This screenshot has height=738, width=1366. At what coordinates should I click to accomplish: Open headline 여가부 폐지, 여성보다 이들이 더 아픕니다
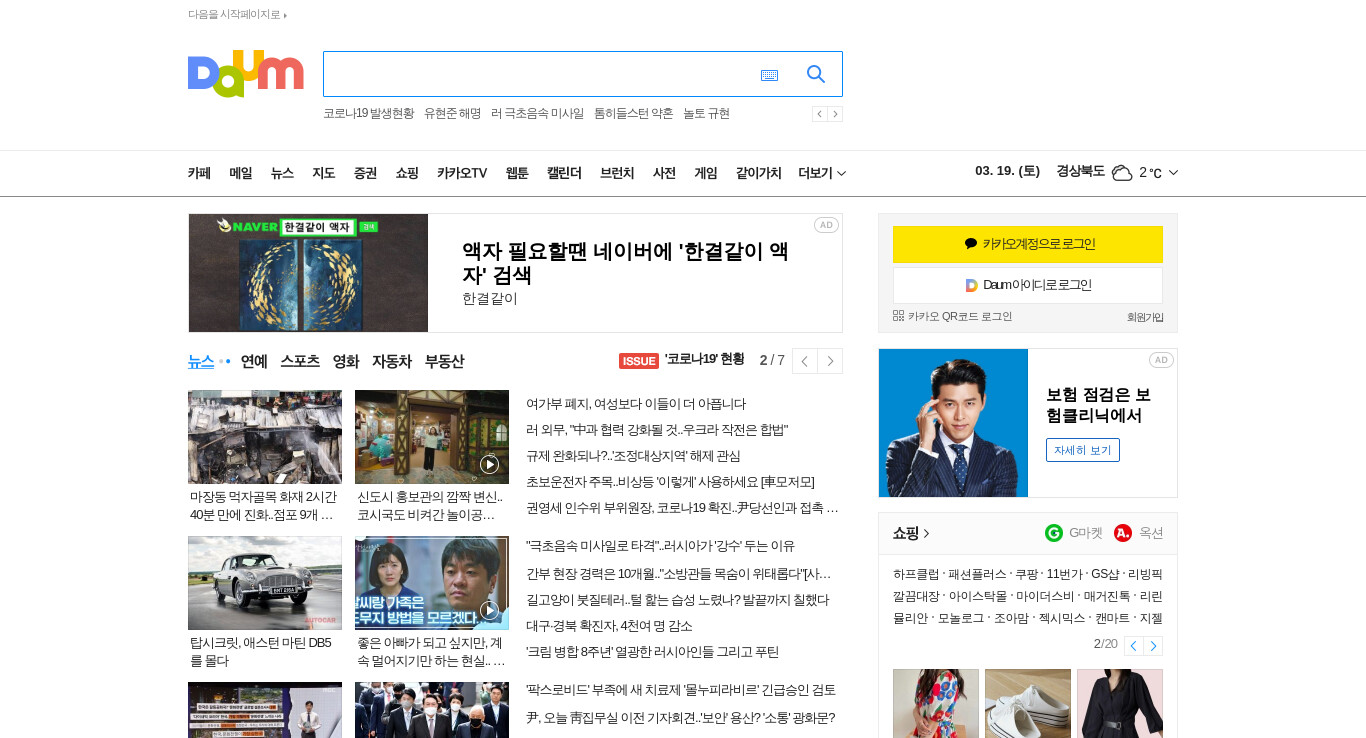pos(636,404)
